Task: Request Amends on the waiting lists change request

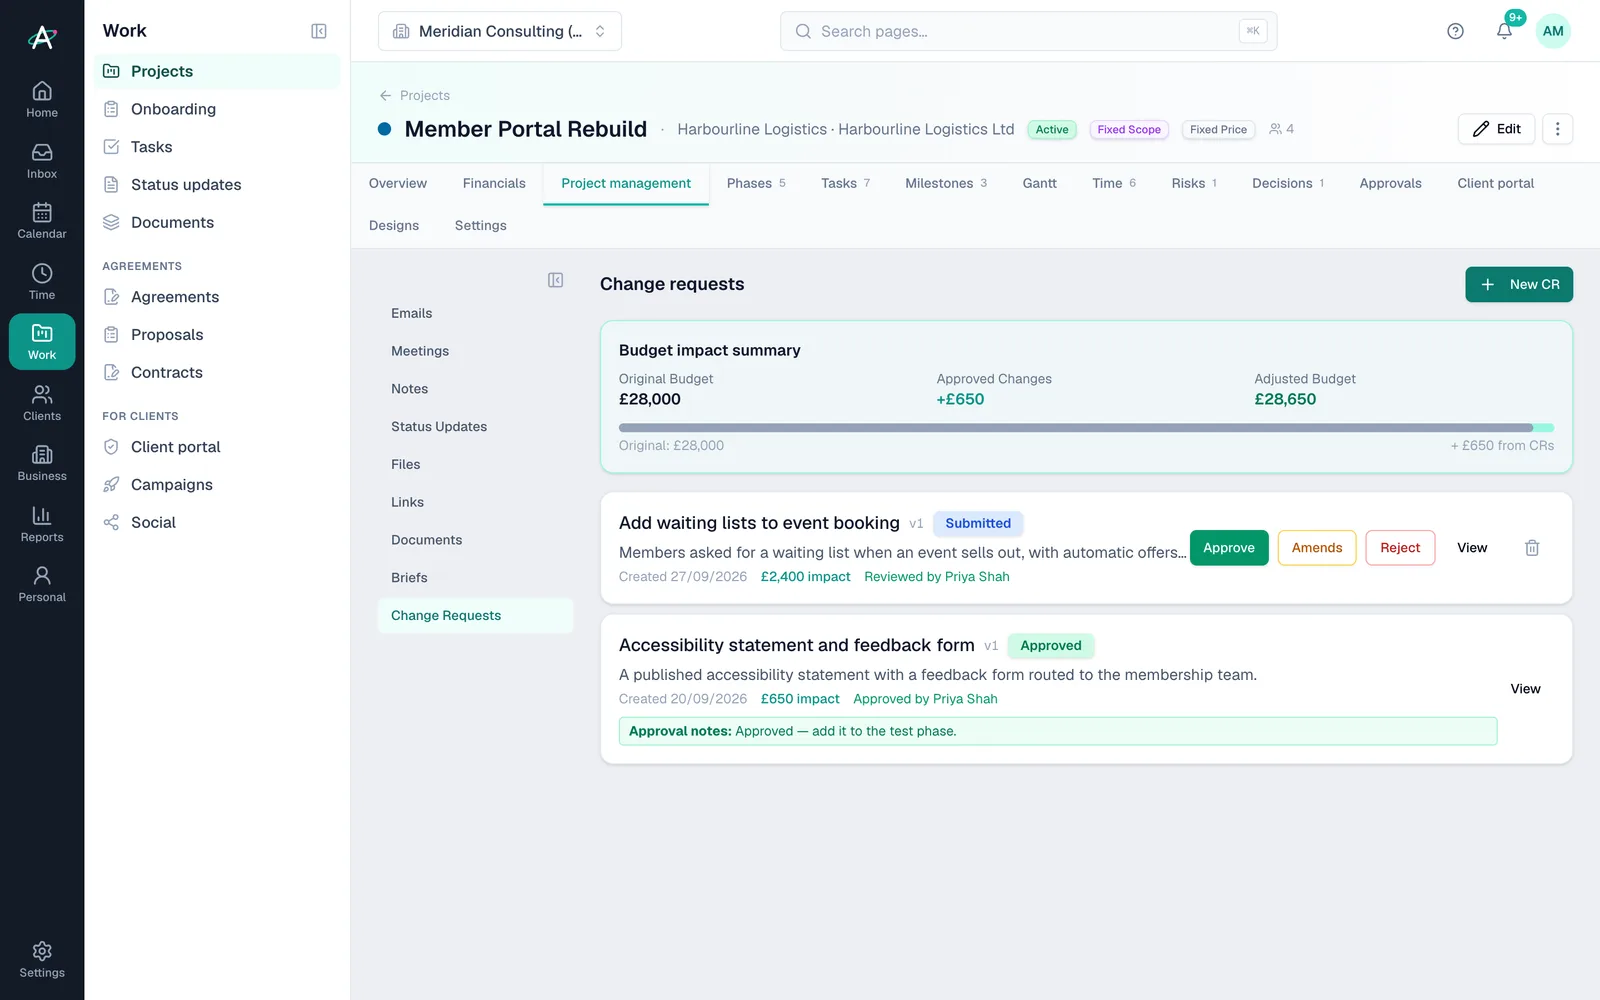Action: (x=1317, y=548)
